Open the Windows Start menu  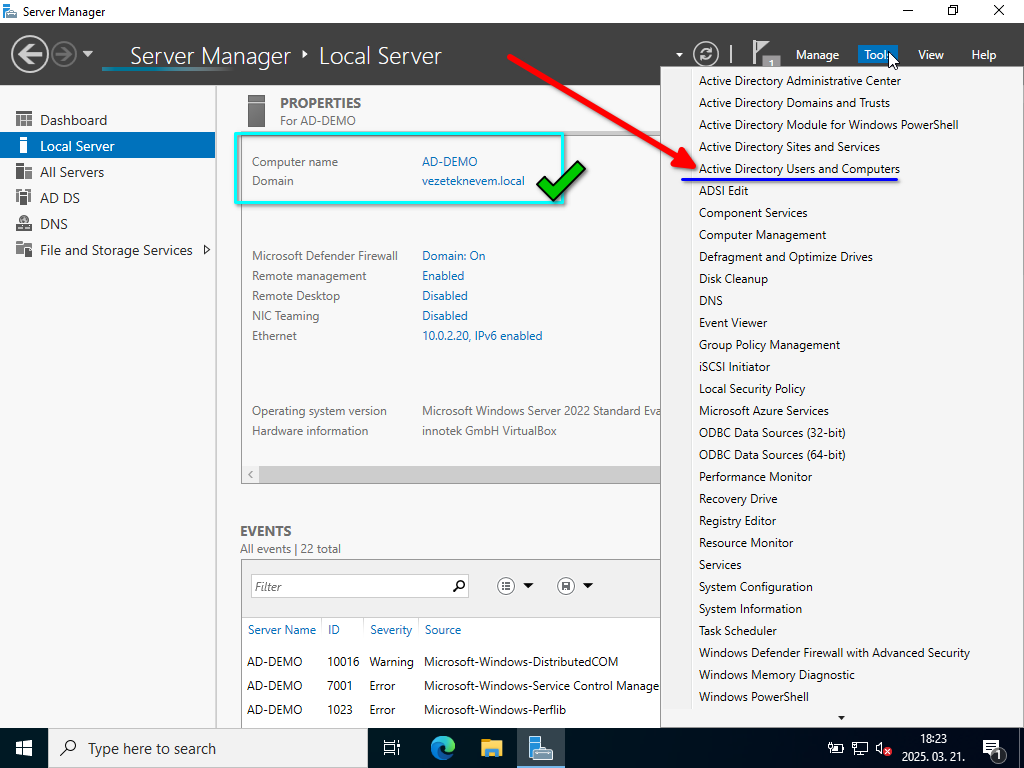24,748
